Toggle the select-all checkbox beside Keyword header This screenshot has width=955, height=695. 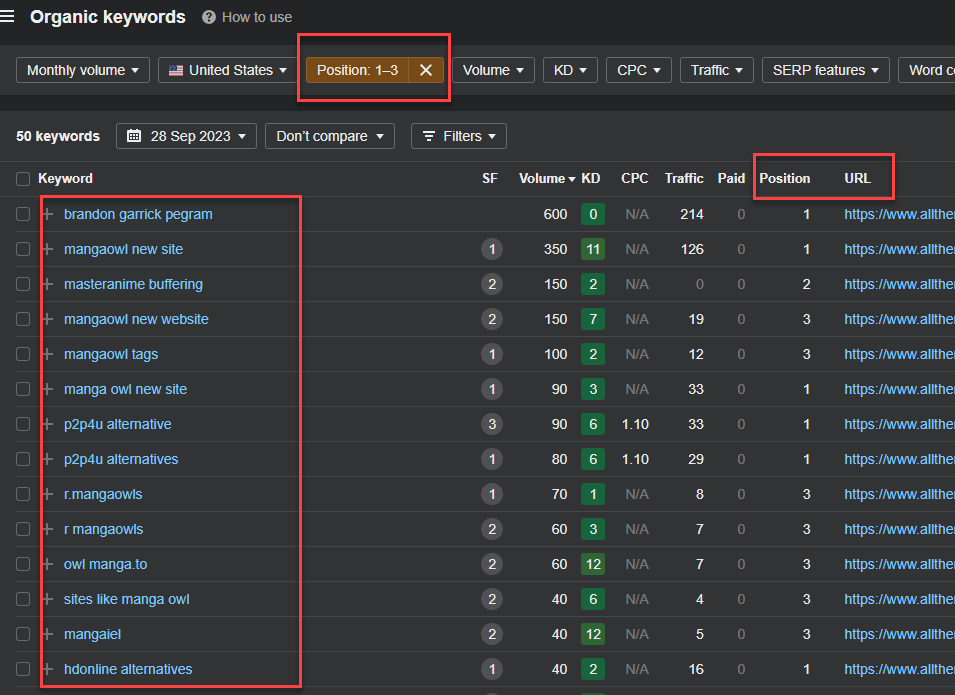[23, 178]
